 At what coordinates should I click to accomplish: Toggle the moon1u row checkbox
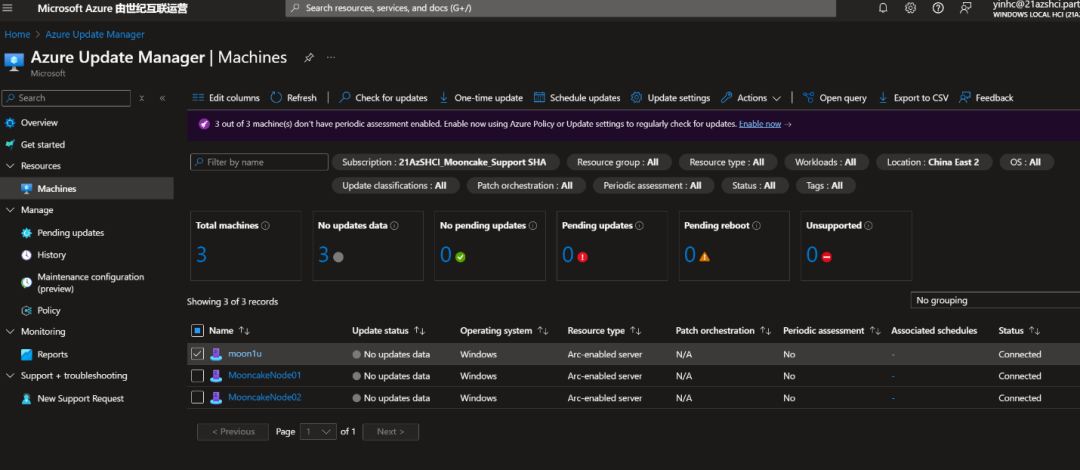pyautogui.click(x=197, y=354)
